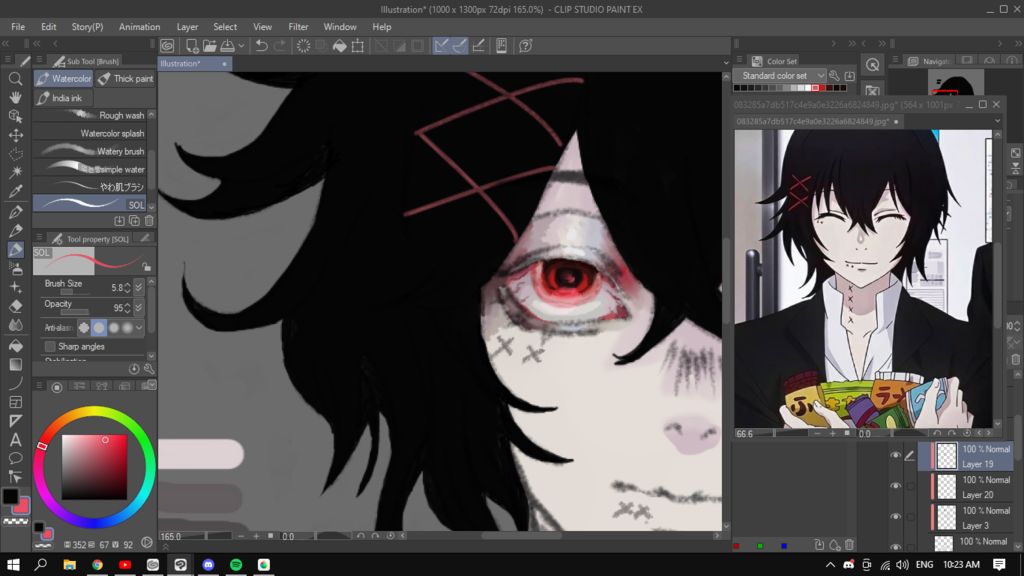This screenshot has height=576, width=1024.
Task: Toggle Snap to ruler
Action: [441, 46]
